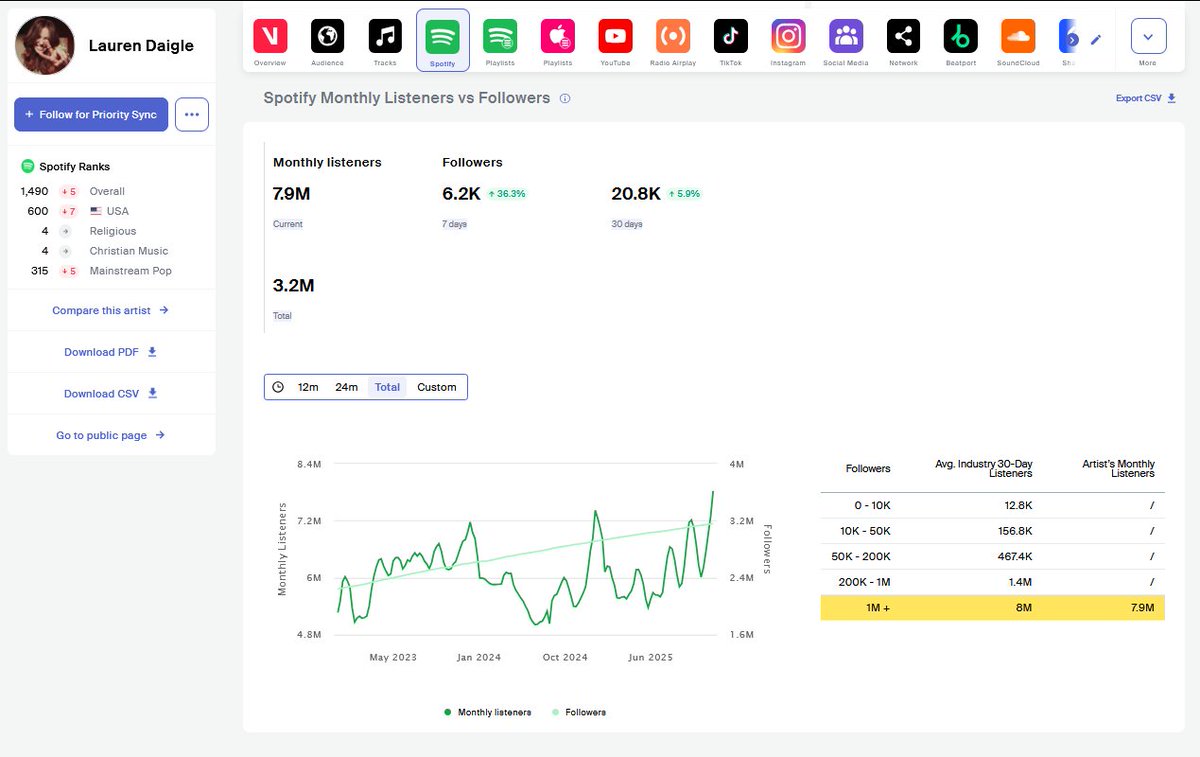Click the Lauren Daigle artist name
Image resolution: width=1200 pixels, height=757 pixels.
tap(141, 46)
